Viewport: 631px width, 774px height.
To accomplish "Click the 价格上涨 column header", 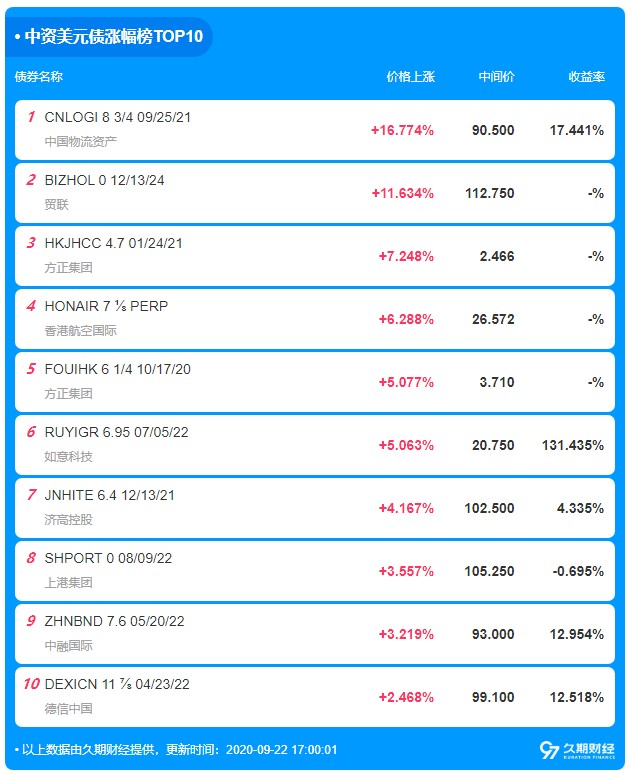I will coord(410,77).
